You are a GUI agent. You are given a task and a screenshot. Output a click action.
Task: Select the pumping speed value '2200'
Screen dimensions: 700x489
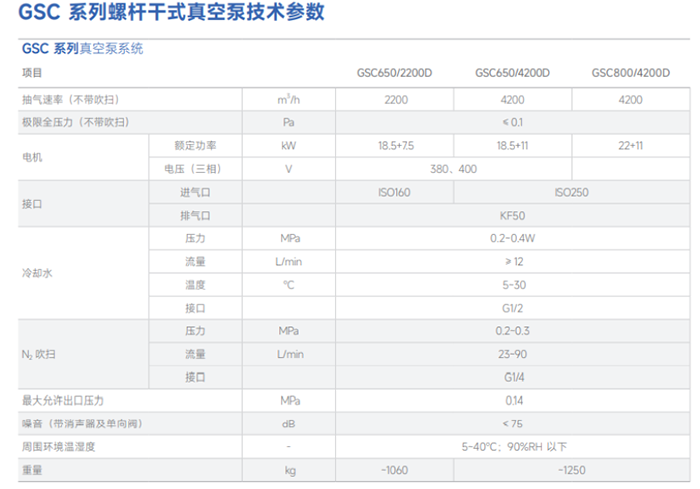[396, 100]
